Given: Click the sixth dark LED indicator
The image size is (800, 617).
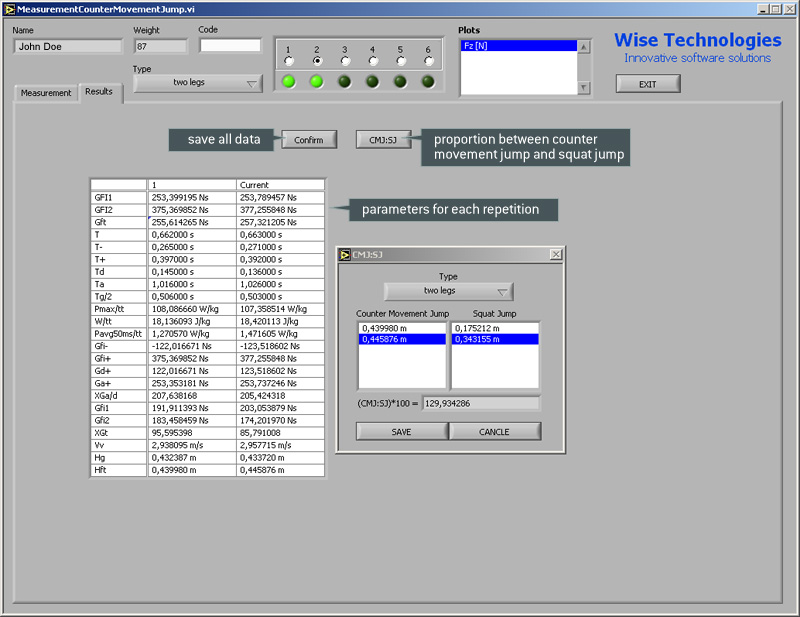Looking at the screenshot, I should pyautogui.click(x=428, y=82).
